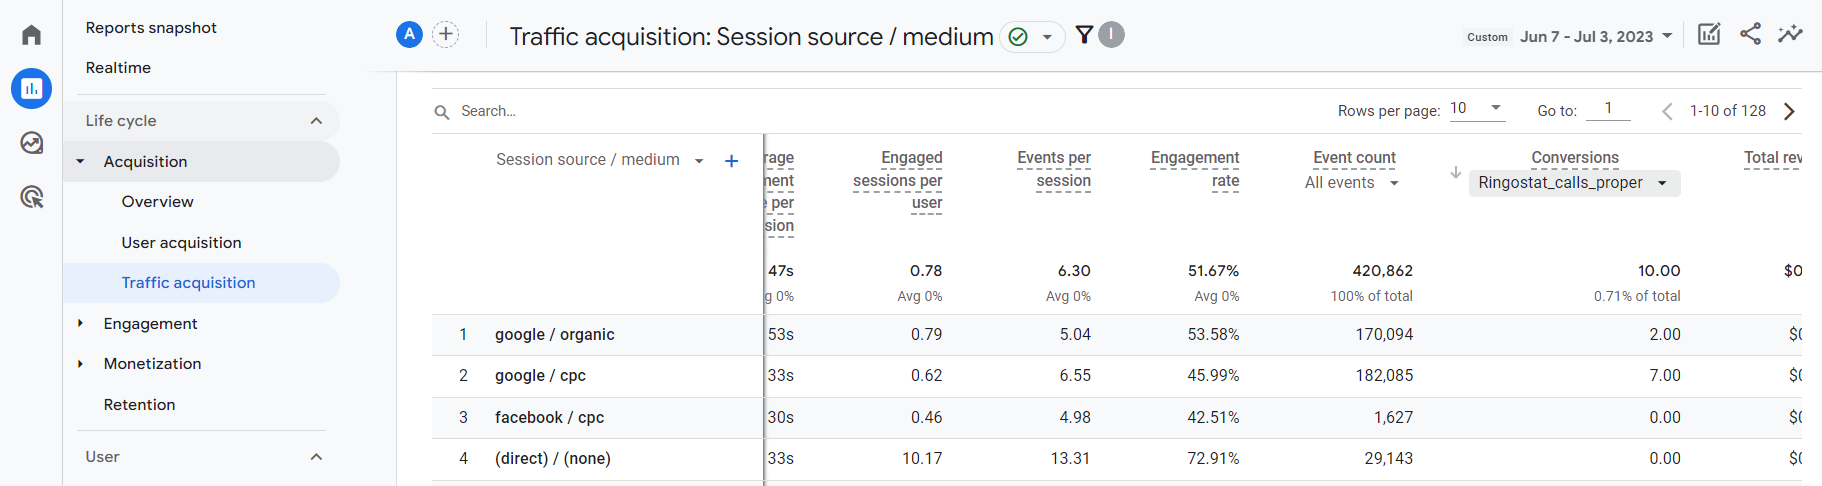Click the 170,094 event count value
Viewport: 1822px width, 486px height.
tap(1384, 335)
